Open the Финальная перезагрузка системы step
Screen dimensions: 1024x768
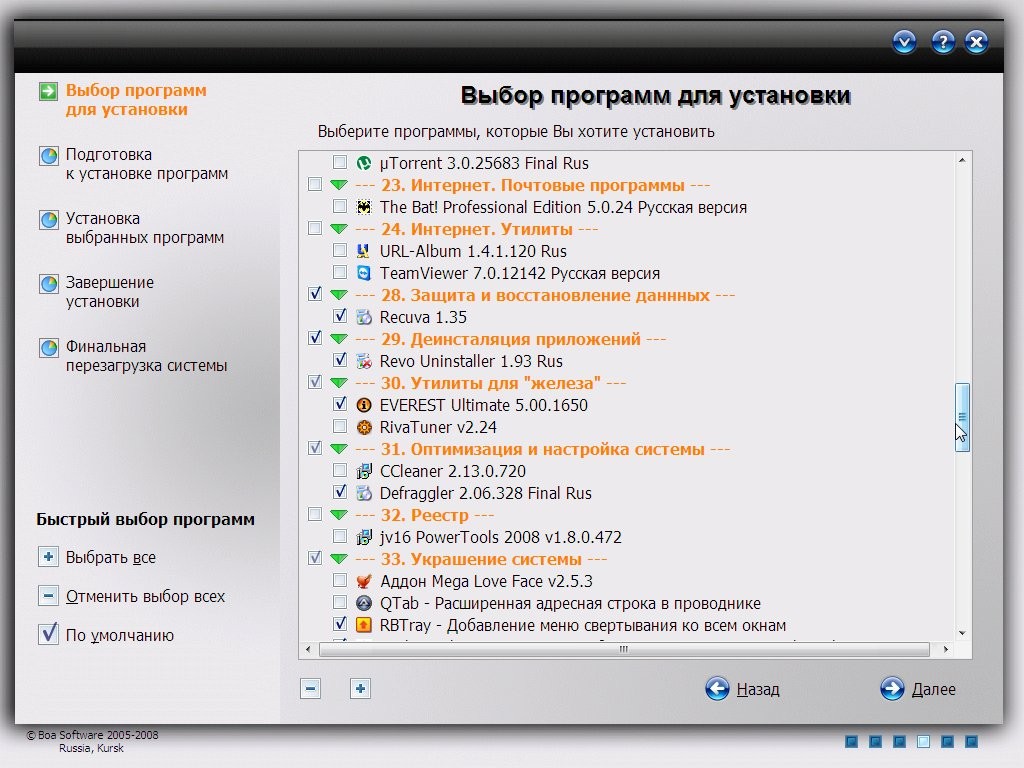click(146, 356)
